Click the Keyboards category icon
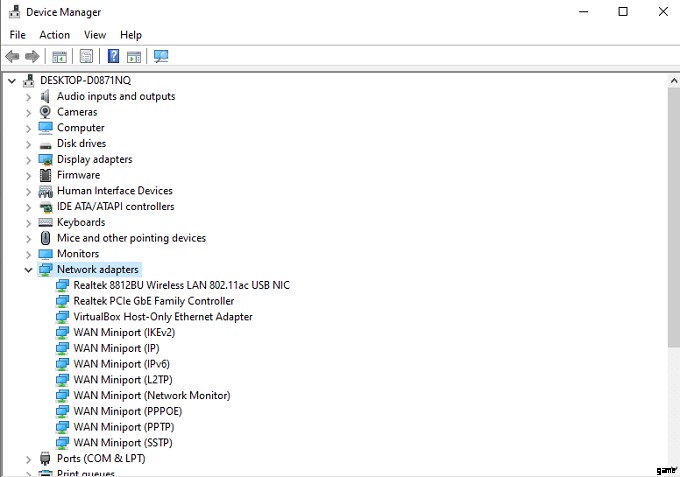The height and width of the screenshot is (477, 680). pyautogui.click(x=45, y=222)
